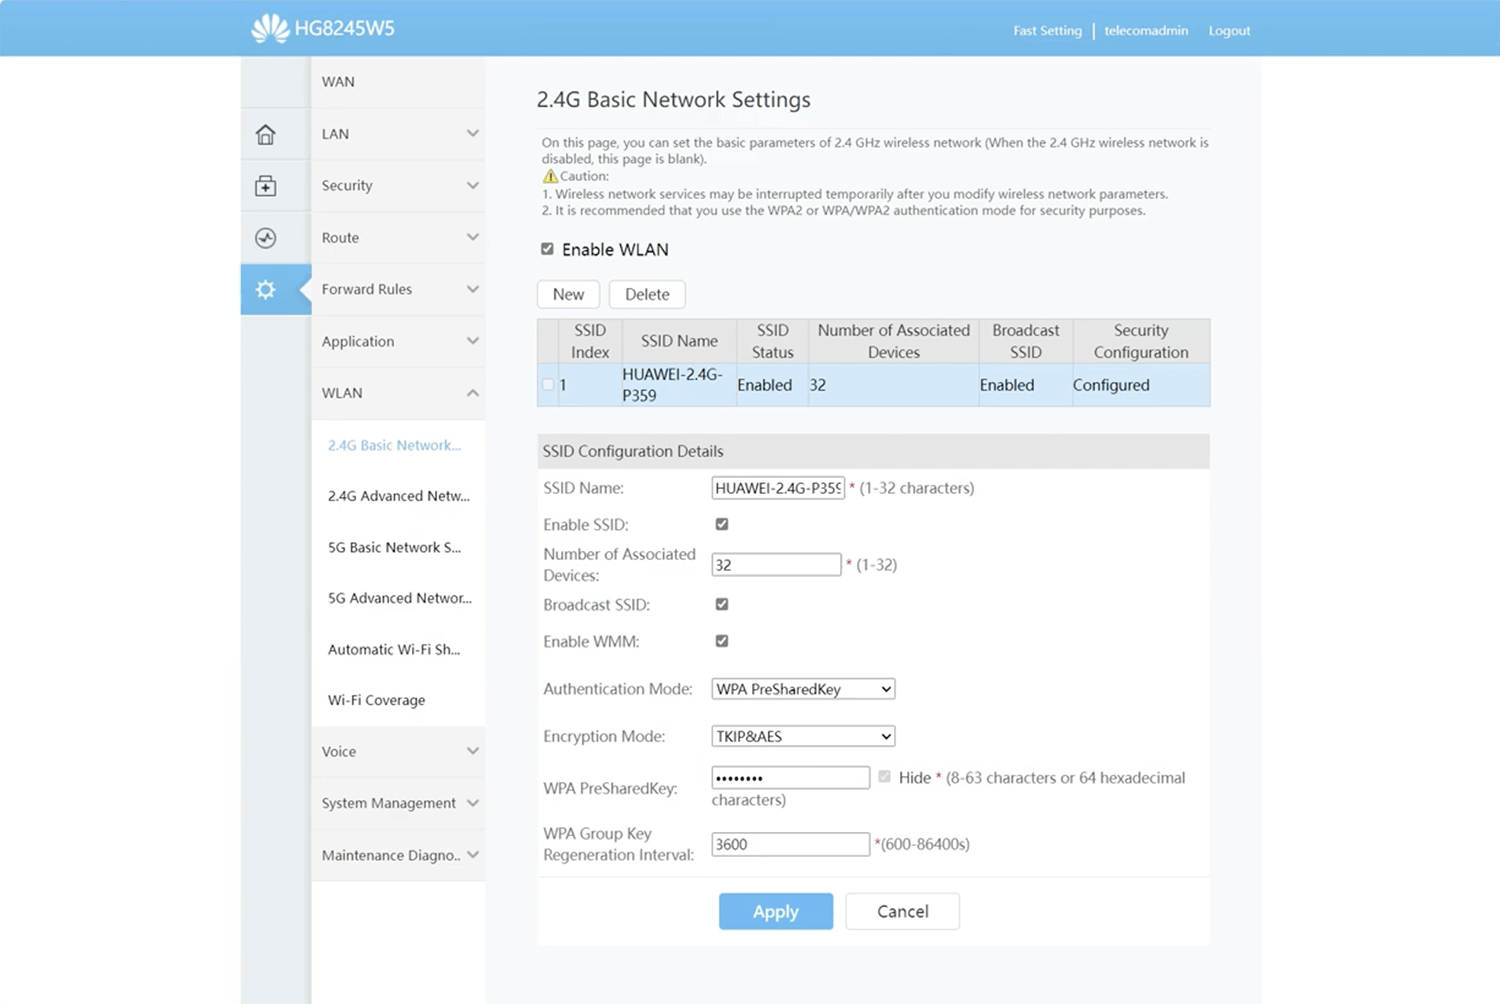Image resolution: width=1500 pixels, height=1004 pixels.
Task: Toggle the Broadcast SSID checkbox
Action: [x=722, y=604]
